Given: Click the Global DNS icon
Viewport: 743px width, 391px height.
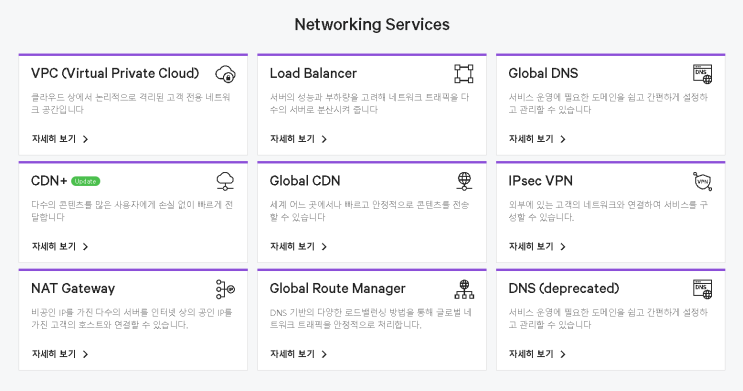Looking at the screenshot, I should [703, 74].
